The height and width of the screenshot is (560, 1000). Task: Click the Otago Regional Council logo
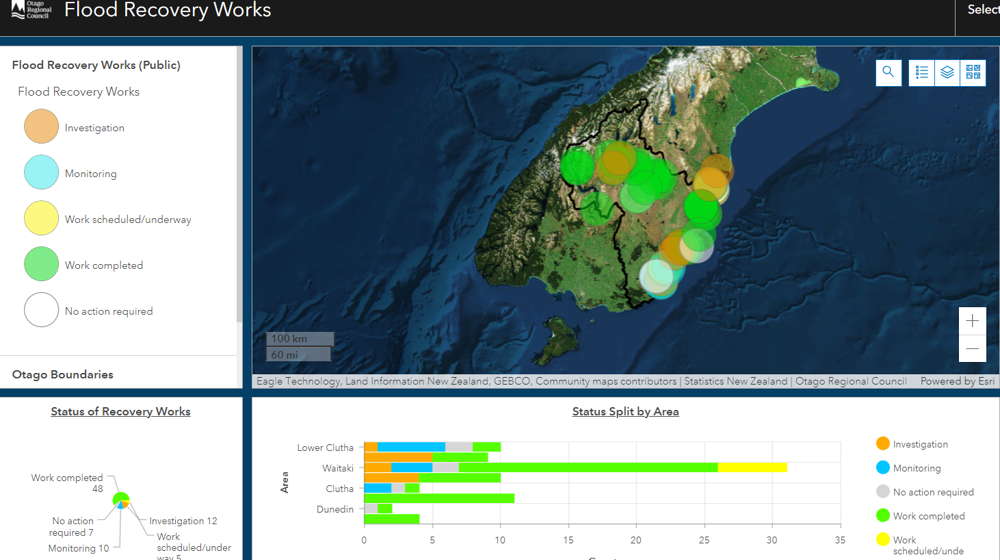point(31,10)
